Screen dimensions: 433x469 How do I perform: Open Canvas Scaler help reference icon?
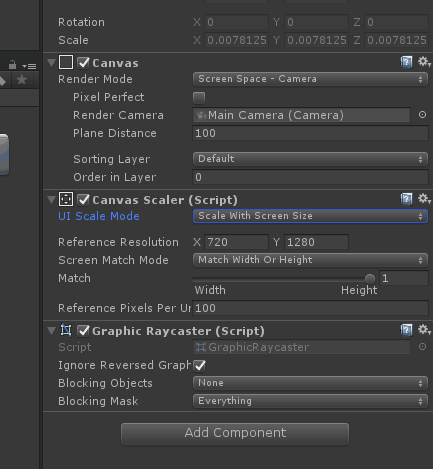click(406, 199)
